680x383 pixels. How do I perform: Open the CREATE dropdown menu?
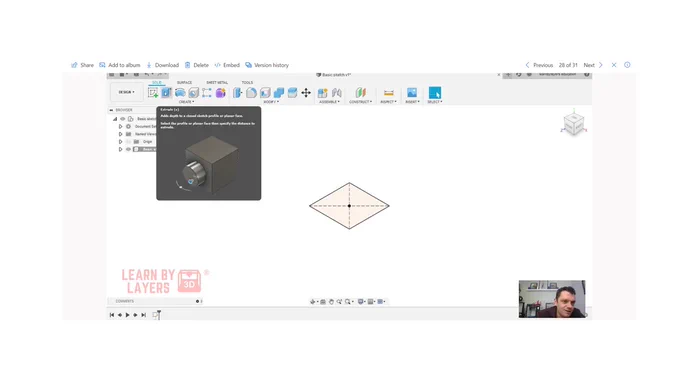tap(186, 102)
